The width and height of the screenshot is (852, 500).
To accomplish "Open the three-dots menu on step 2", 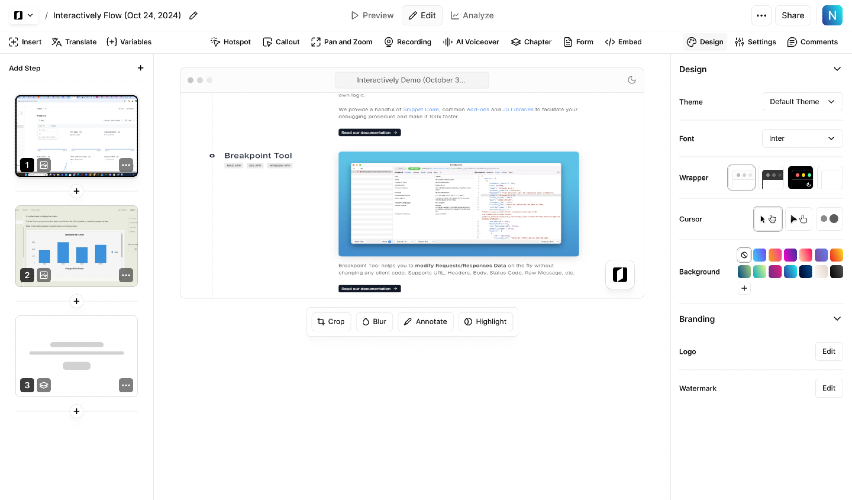I will tap(126, 275).
